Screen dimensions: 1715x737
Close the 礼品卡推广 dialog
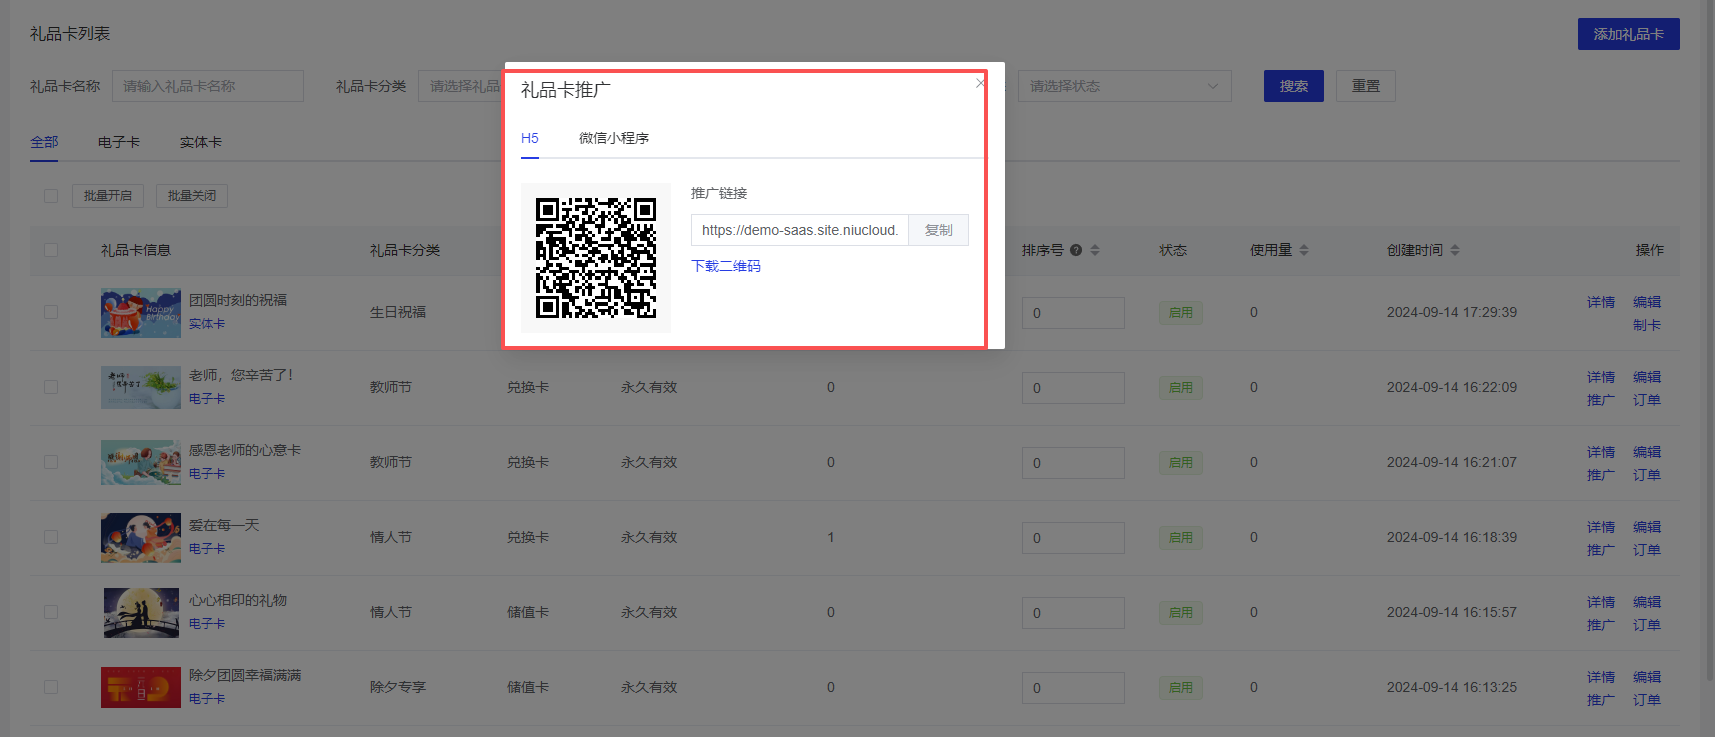tap(980, 83)
